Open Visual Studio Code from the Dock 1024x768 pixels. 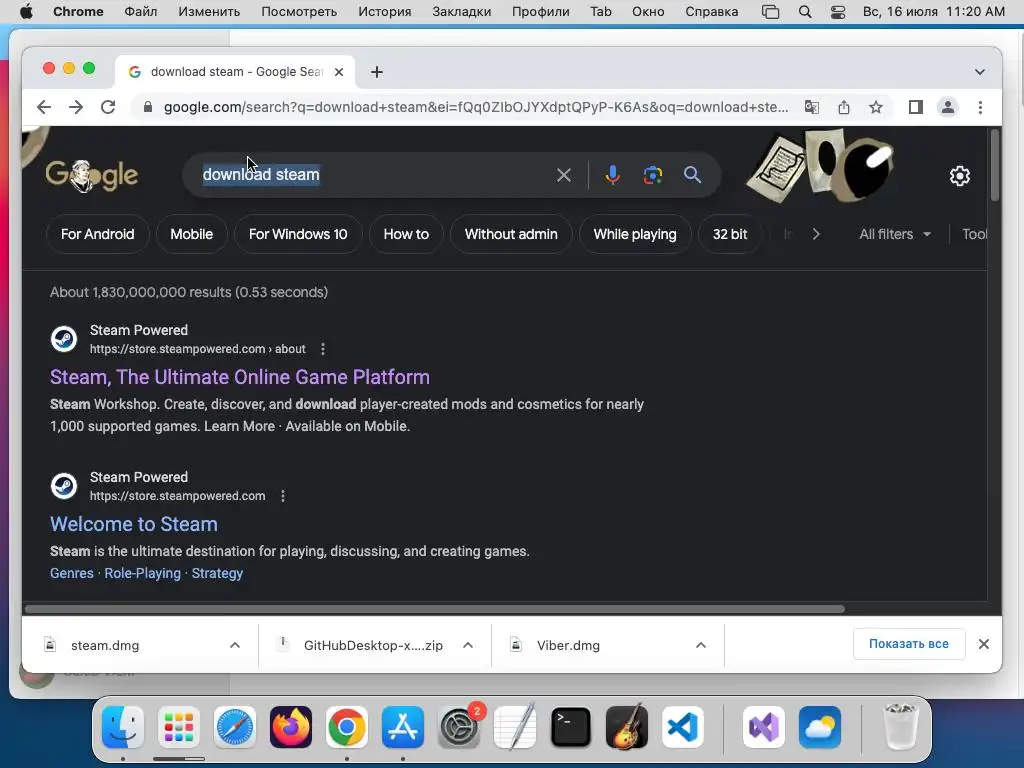683,727
